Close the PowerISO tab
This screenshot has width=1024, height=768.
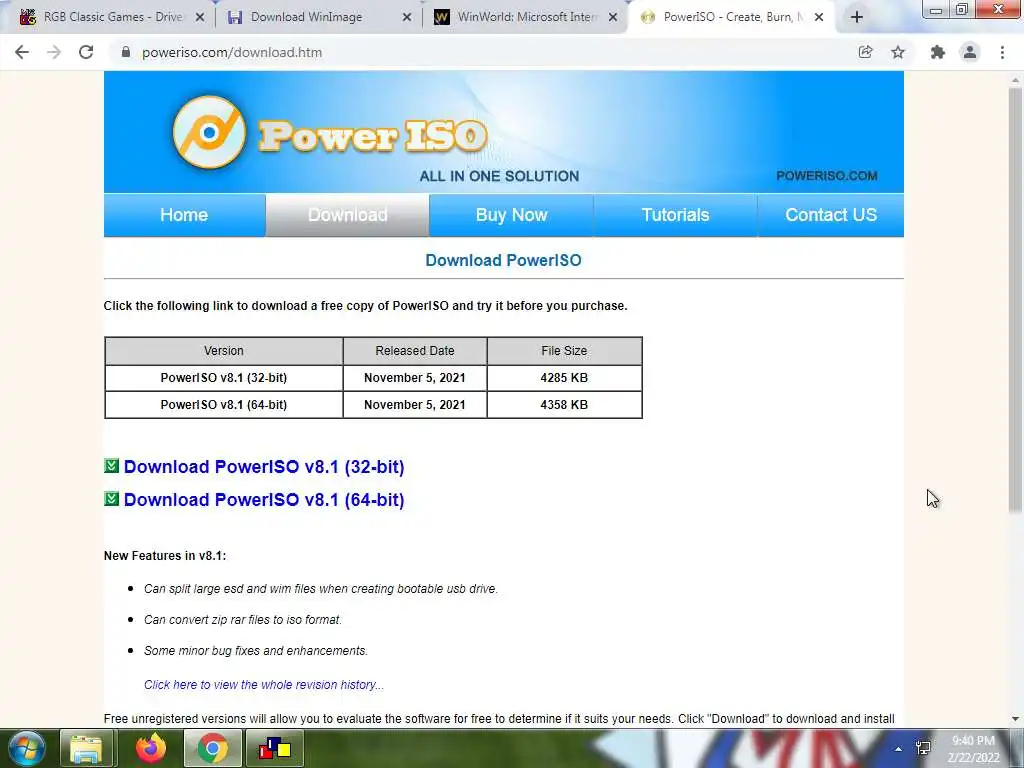coord(819,17)
